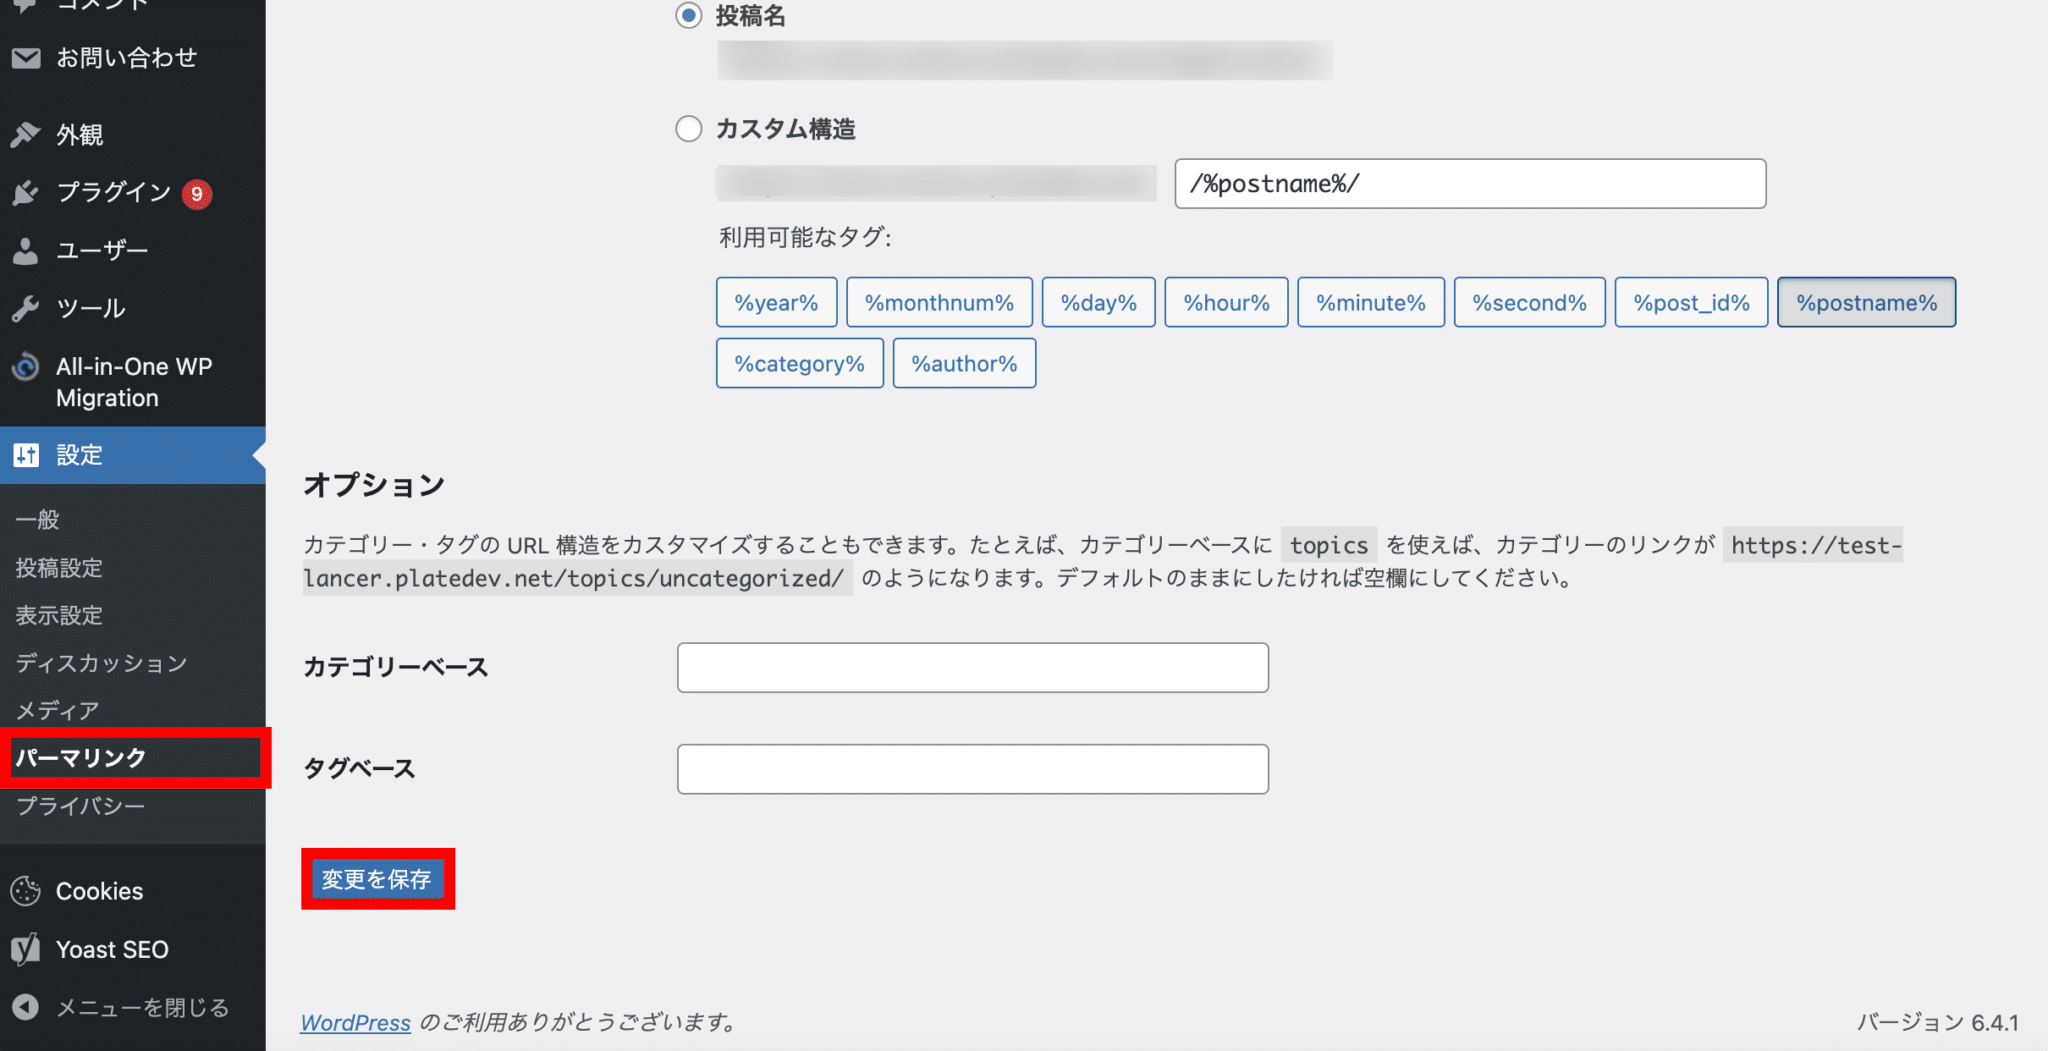
Task: Click inside the カテゴリーベース input field
Action: point(972,667)
